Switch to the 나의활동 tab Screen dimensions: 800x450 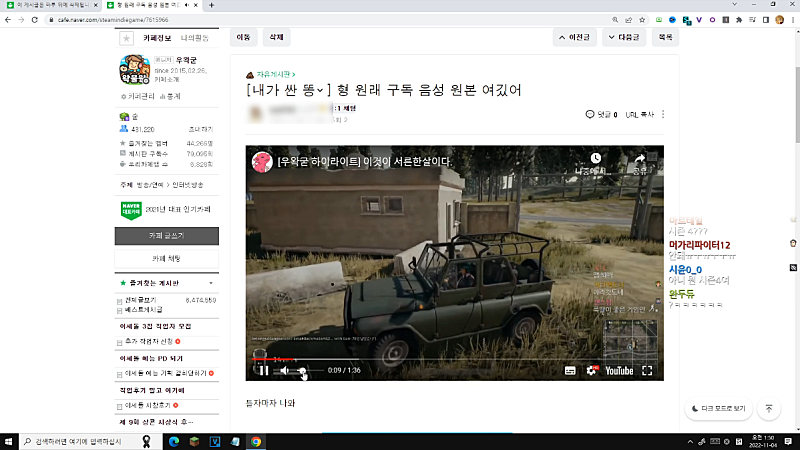[x=195, y=38]
